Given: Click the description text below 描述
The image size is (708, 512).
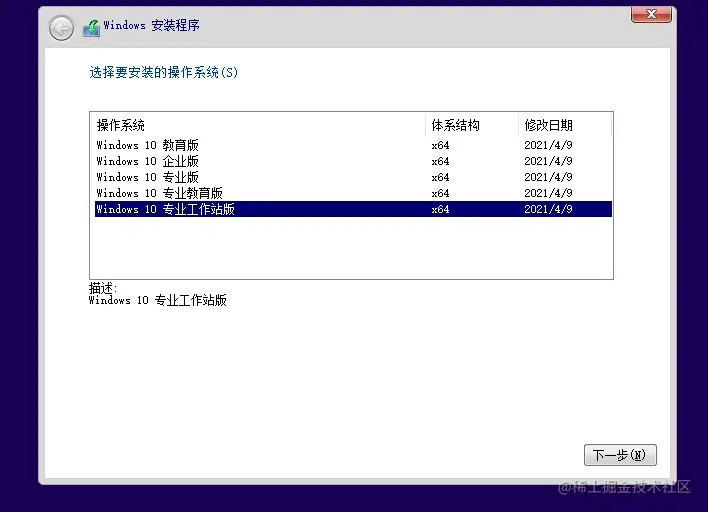Looking at the screenshot, I should point(158,300).
